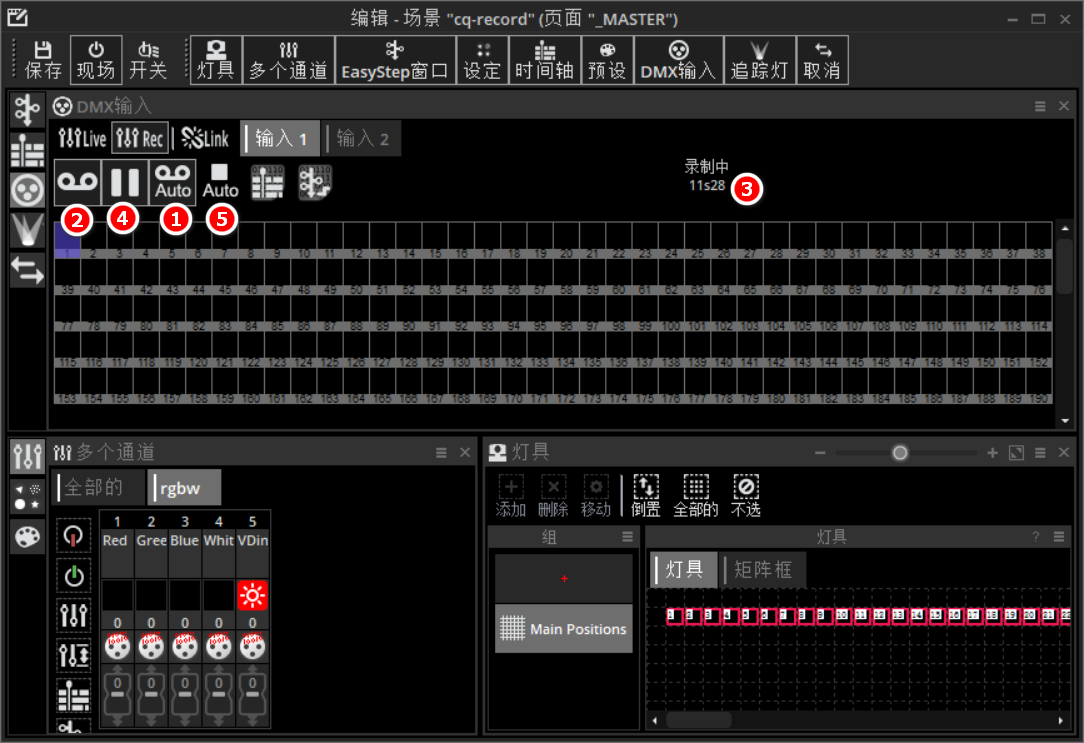This screenshot has height=743, width=1084.
Task: Open the DMX输入 panel menu
Action: click(x=1040, y=106)
